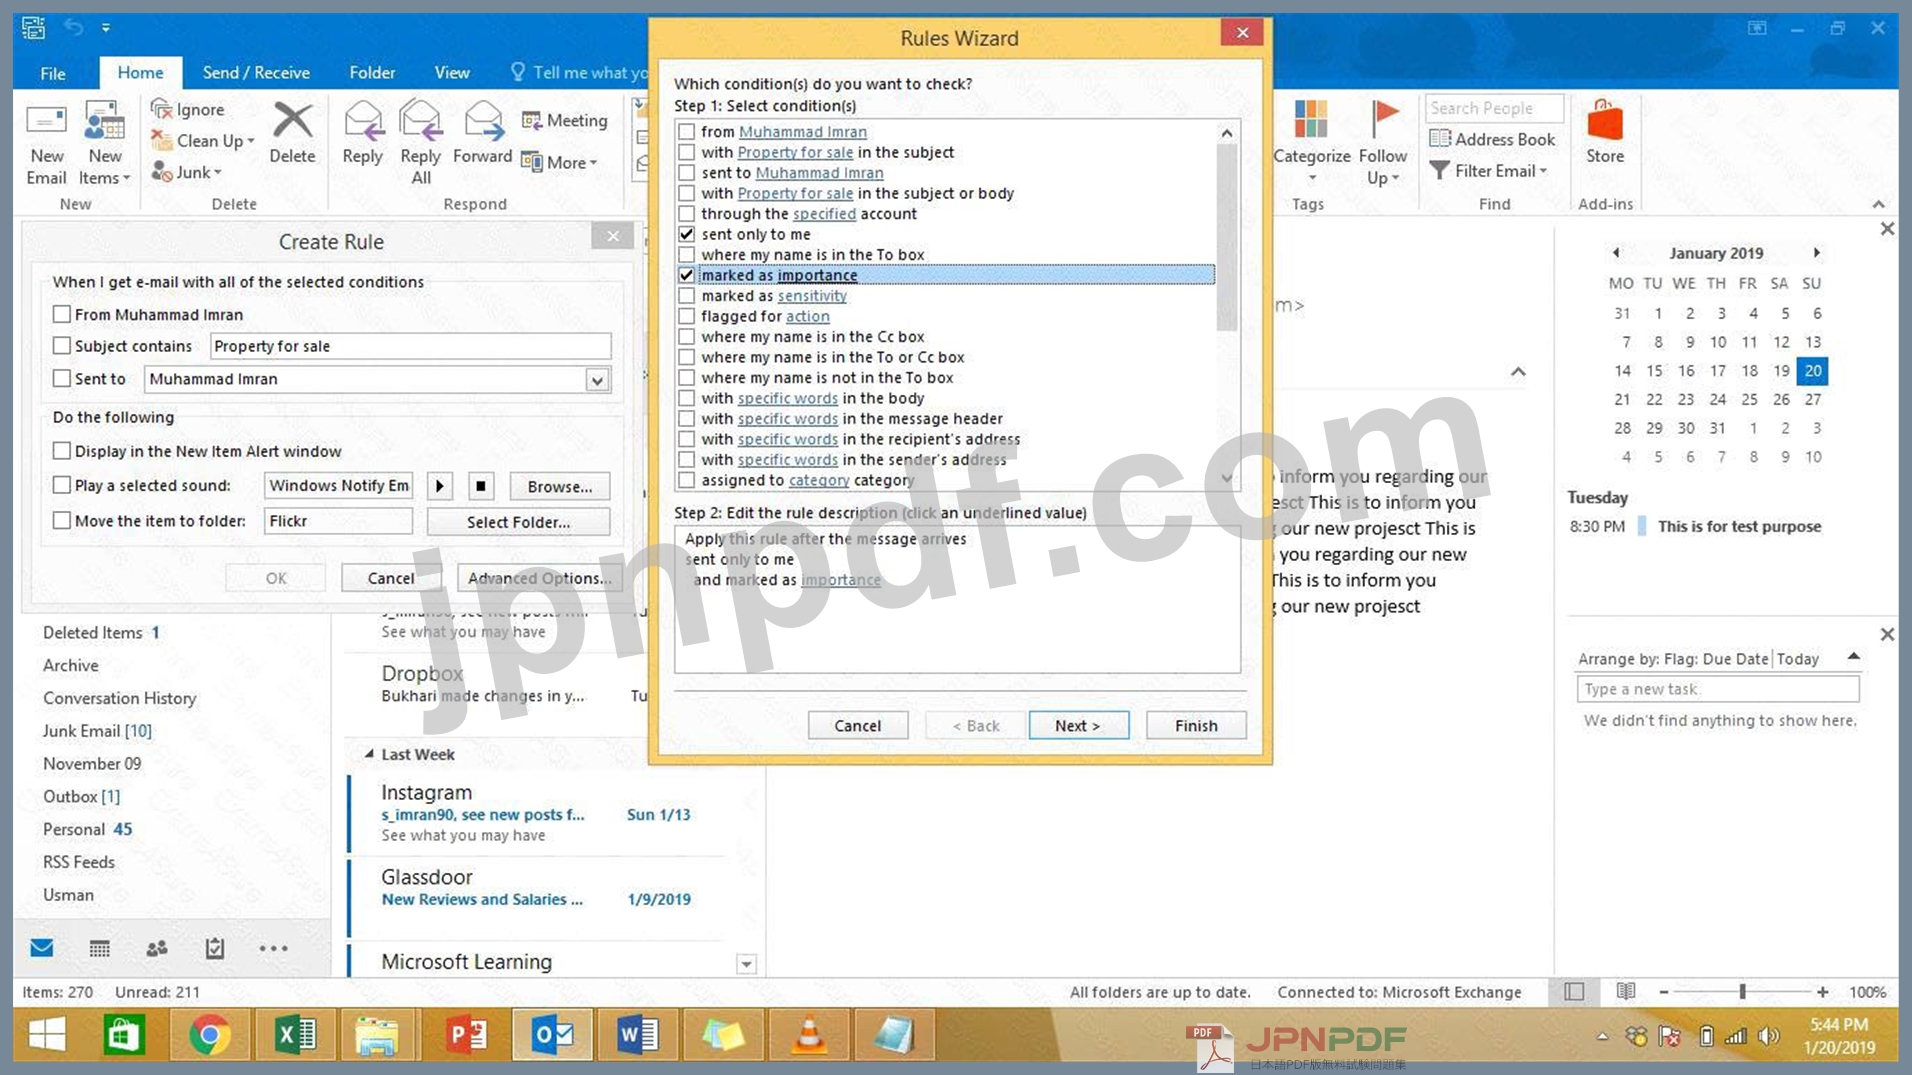Expand the 'Sent to' dropdown arrow
1912x1075 pixels.
[x=597, y=380]
